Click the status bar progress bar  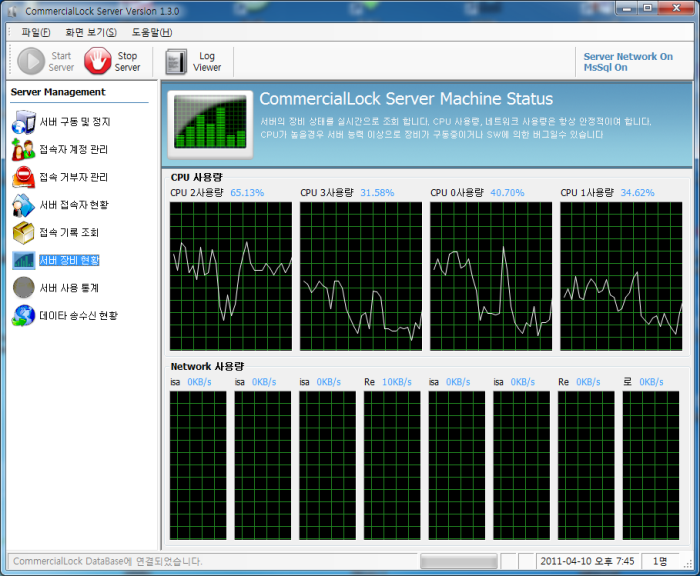[458, 561]
